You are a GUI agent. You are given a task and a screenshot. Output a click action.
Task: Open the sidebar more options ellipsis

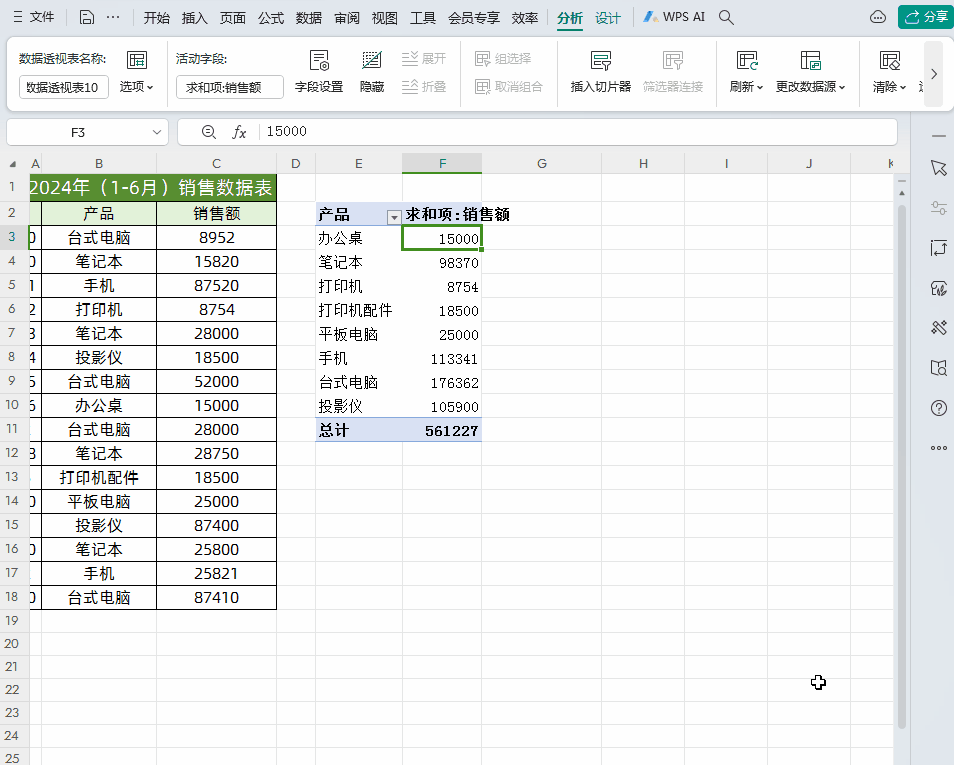pyautogui.click(x=939, y=448)
